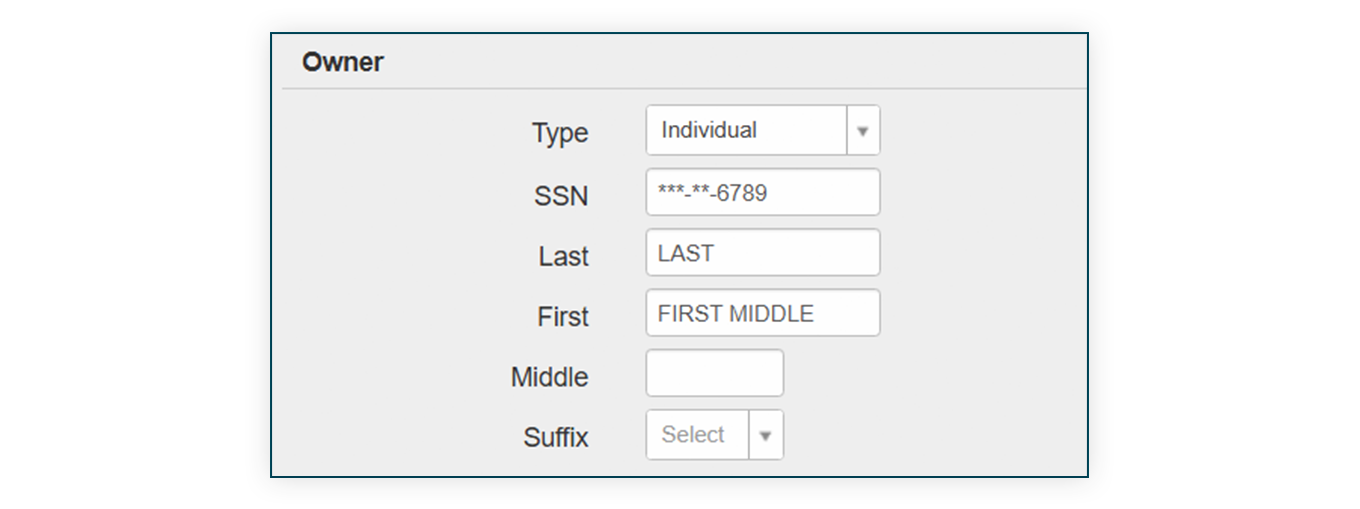Click the Type field label

tap(560, 134)
